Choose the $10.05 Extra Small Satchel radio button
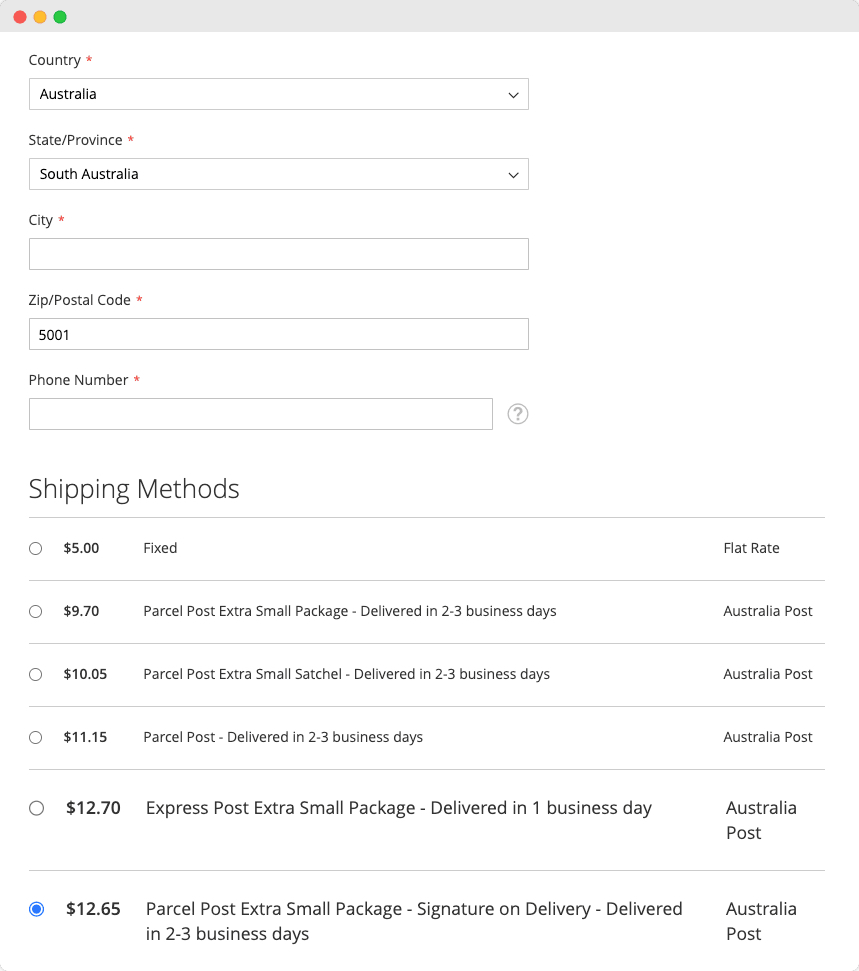Screen dimensions: 859x971 36,674
